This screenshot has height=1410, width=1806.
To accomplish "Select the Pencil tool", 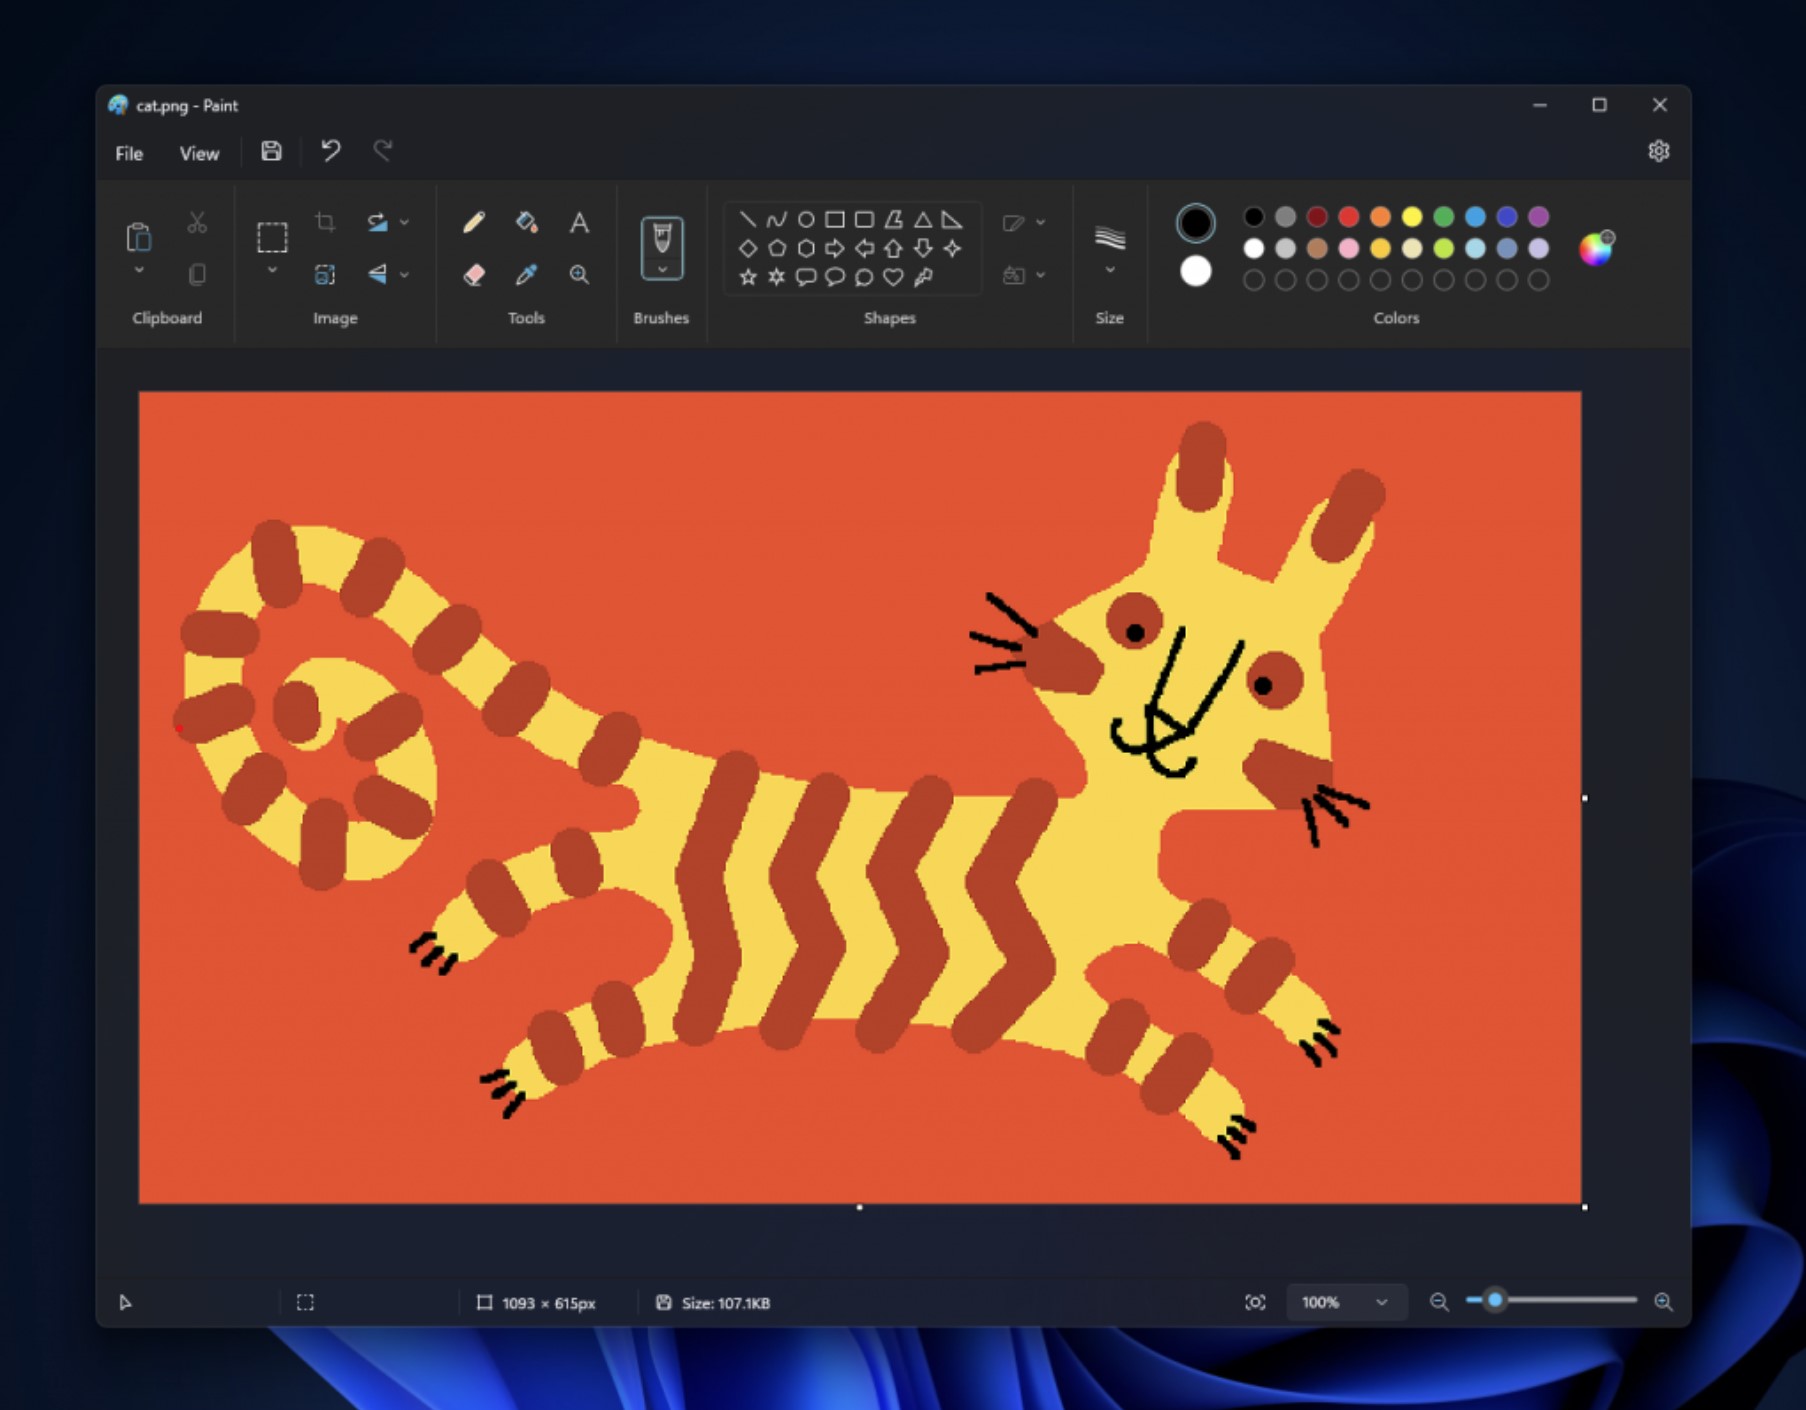I will pos(474,222).
